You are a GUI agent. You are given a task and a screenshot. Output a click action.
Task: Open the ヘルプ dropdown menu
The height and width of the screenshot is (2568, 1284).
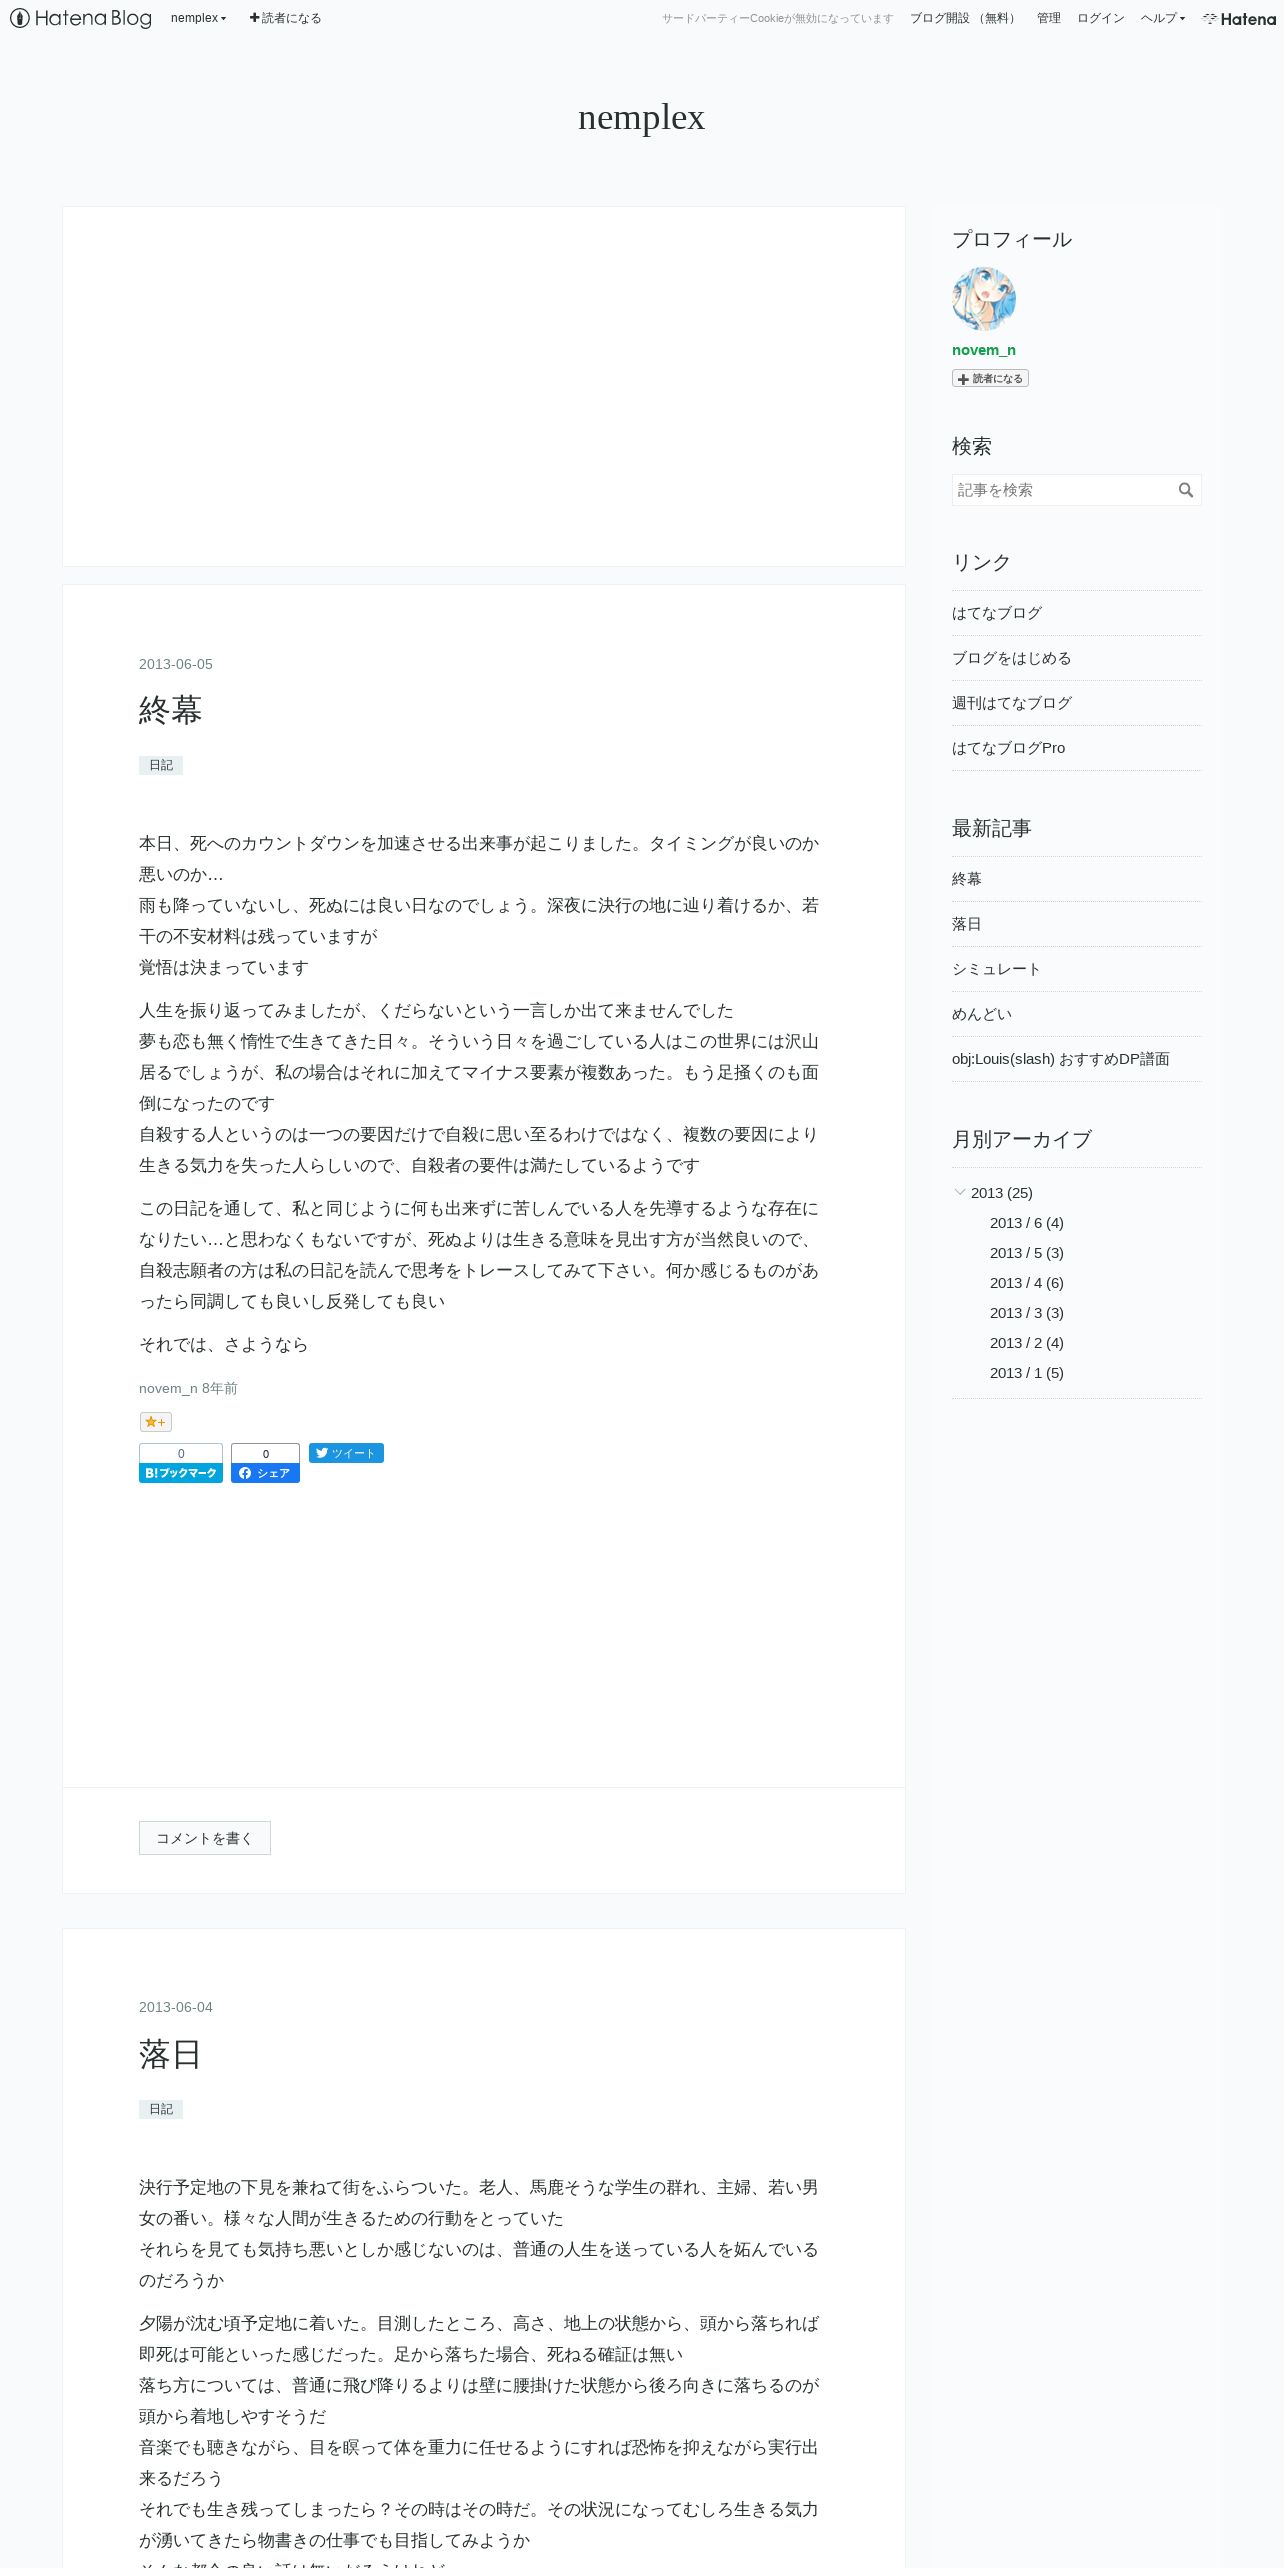pos(1162,18)
